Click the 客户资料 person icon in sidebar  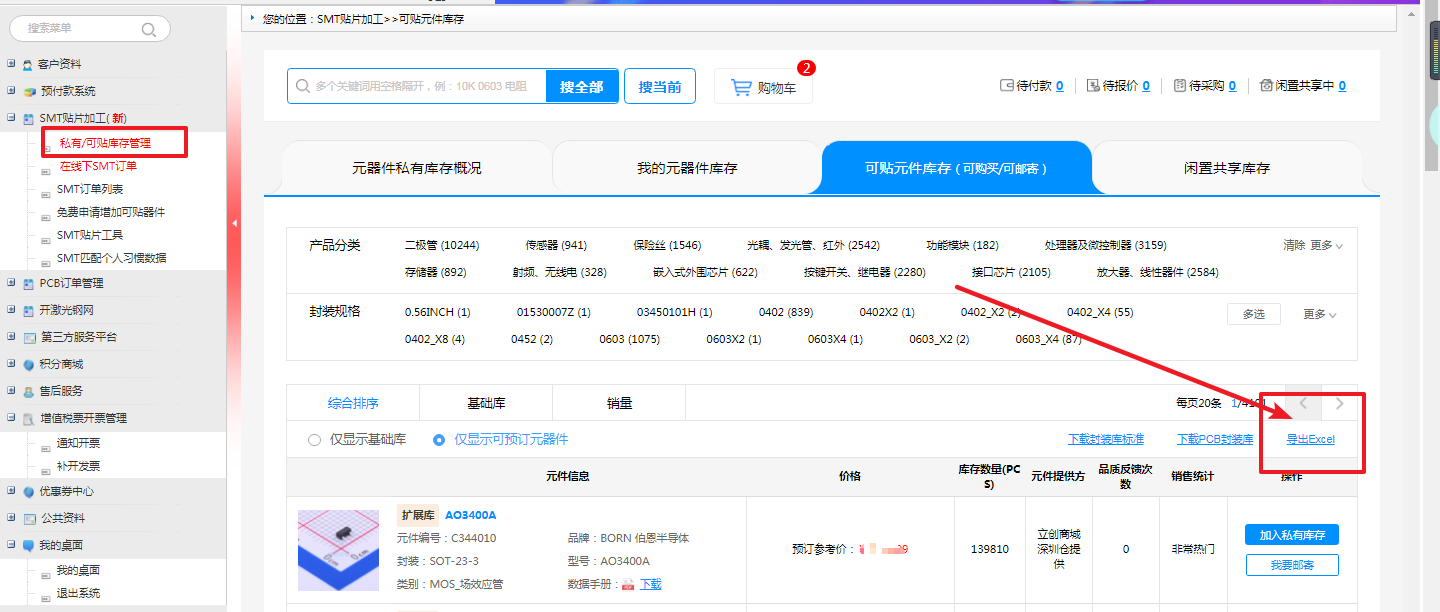[x=28, y=65]
